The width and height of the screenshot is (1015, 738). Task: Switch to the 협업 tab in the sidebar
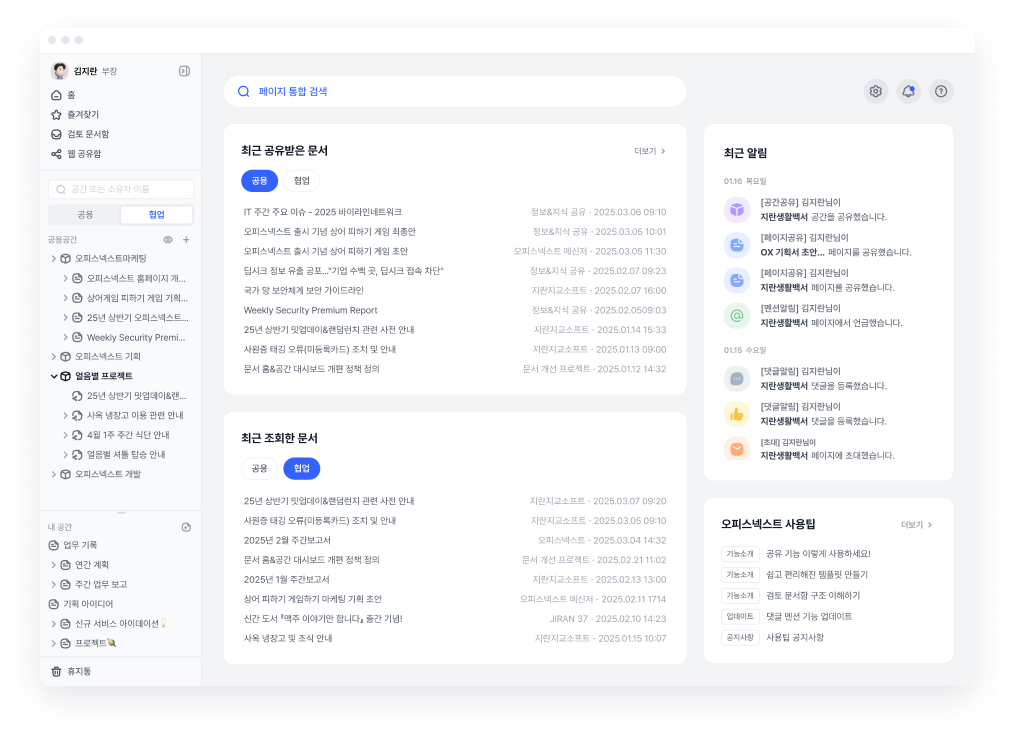156,214
